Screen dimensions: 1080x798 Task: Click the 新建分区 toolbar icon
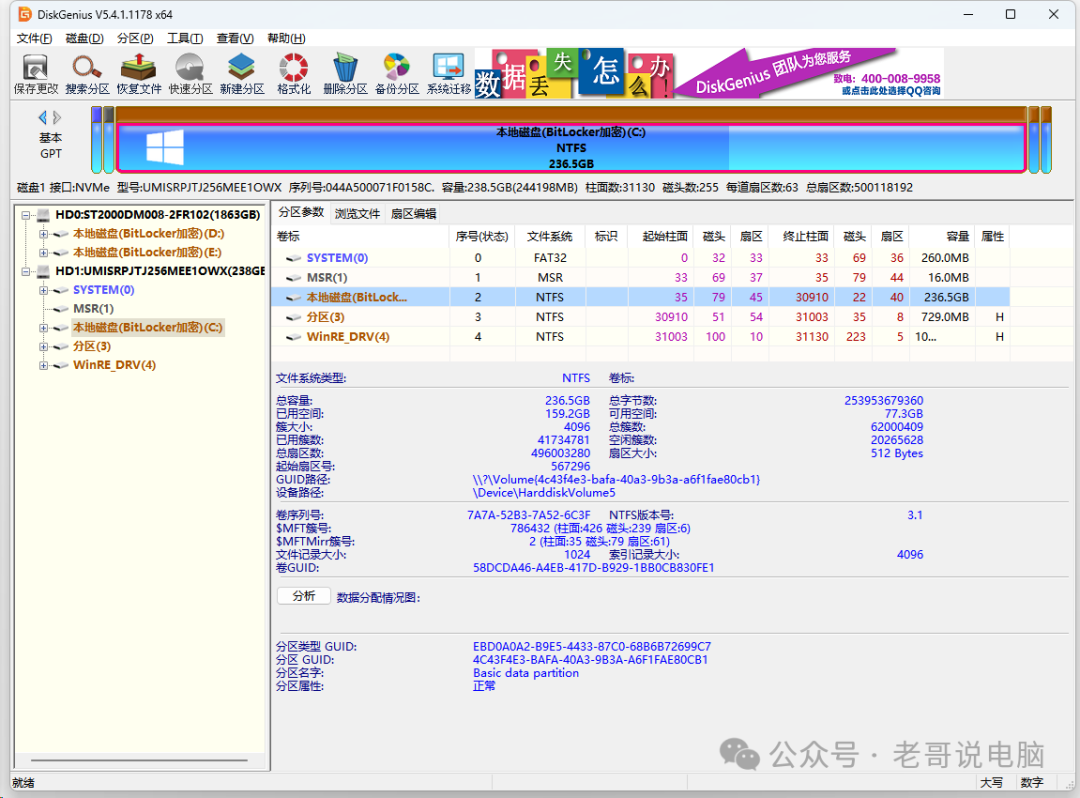coord(242,74)
